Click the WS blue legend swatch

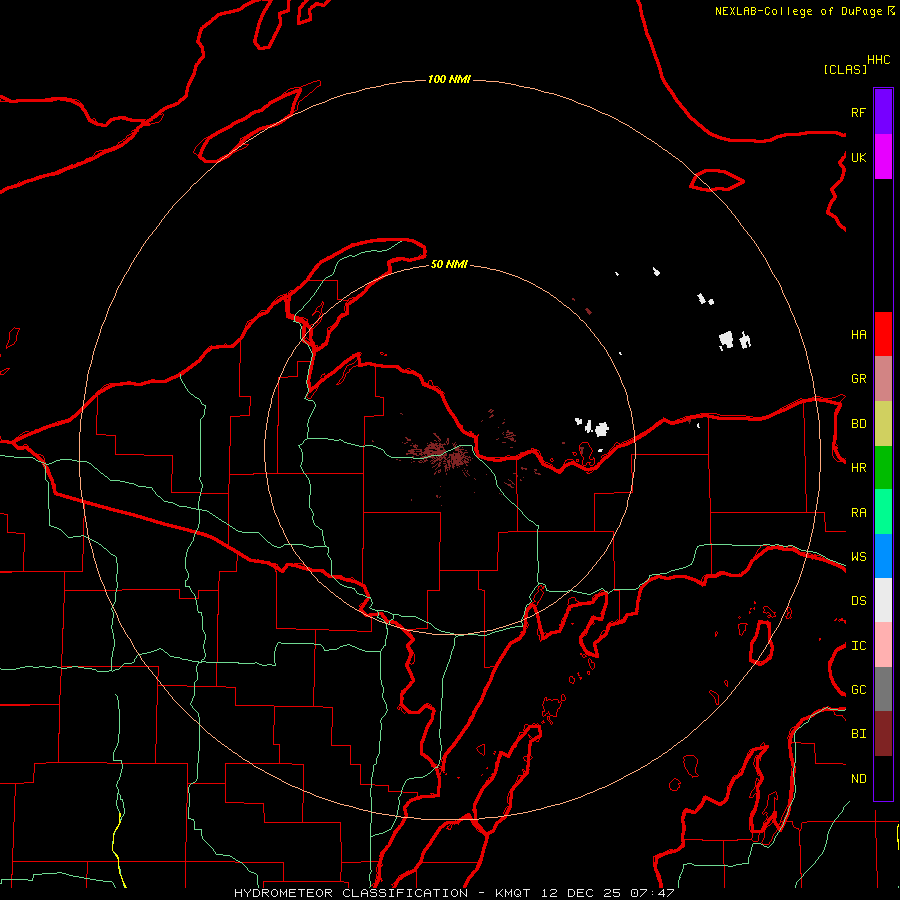[883, 556]
